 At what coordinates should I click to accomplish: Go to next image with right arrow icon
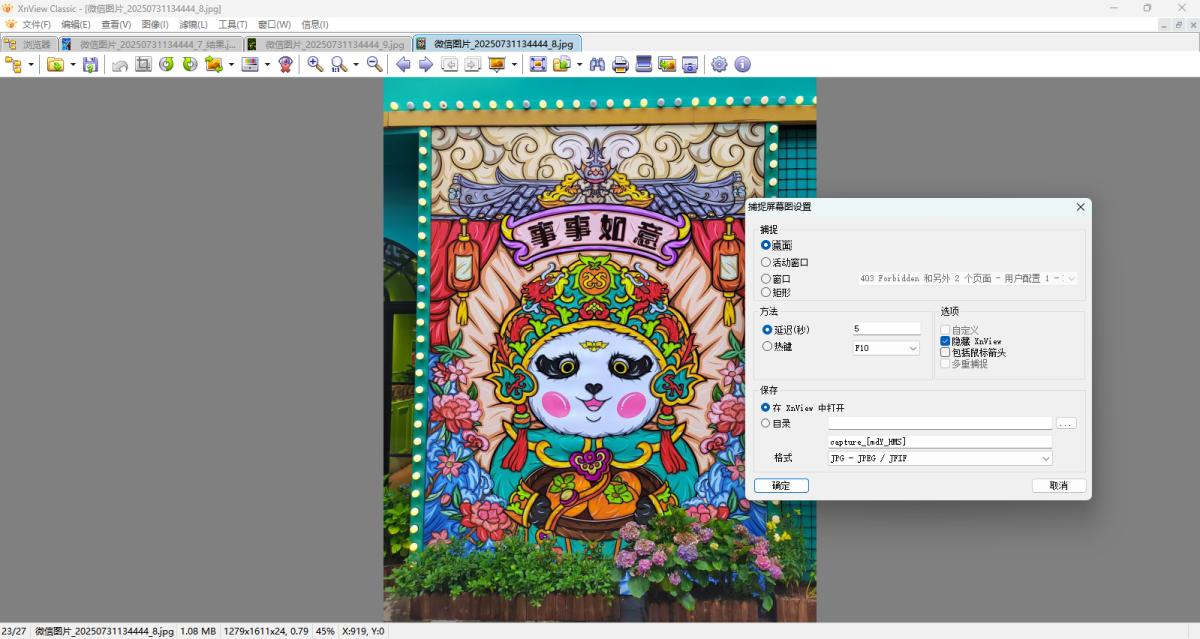(x=426, y=65)
